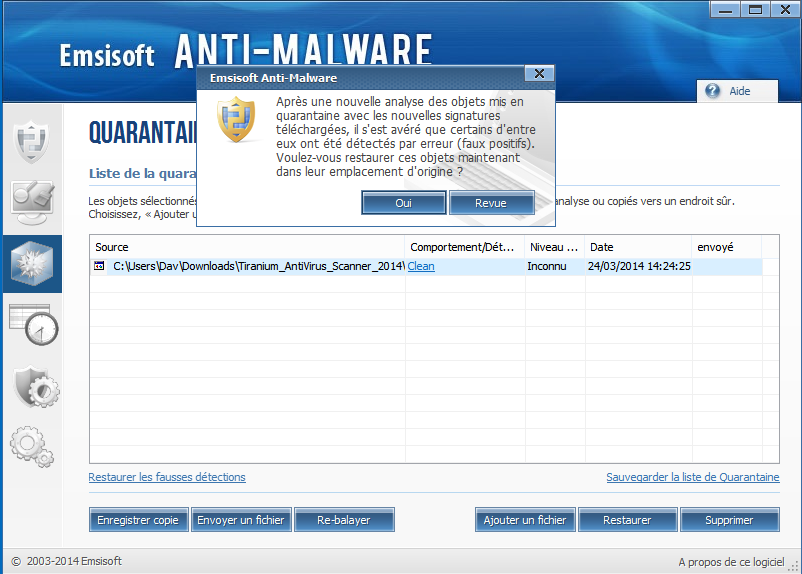Click the Revue button in dialog
This screenshot has width=802, height=574.
(x=492, y=203)
